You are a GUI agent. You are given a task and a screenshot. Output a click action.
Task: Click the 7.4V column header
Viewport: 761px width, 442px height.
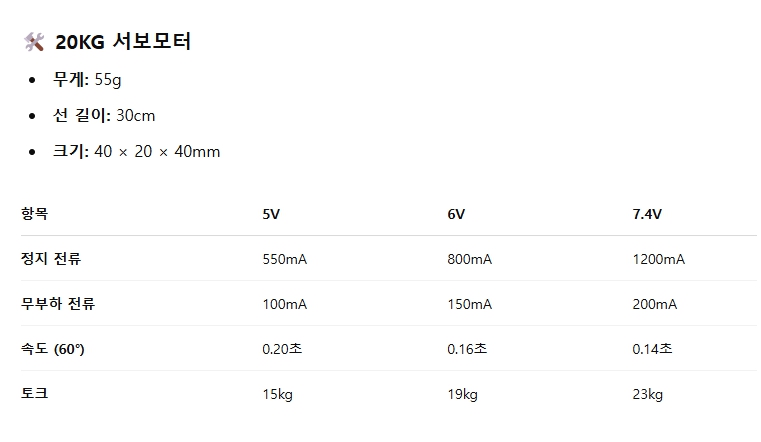647,214
